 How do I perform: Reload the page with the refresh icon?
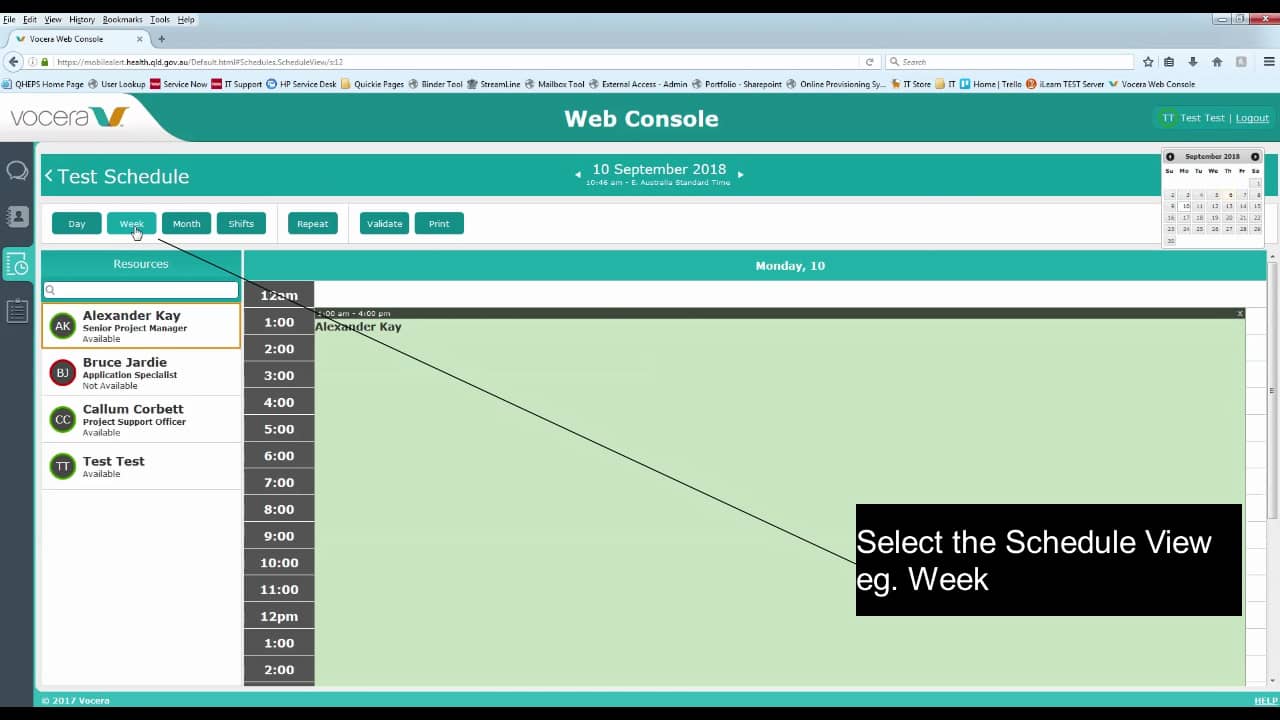click(x=869, y=62)
